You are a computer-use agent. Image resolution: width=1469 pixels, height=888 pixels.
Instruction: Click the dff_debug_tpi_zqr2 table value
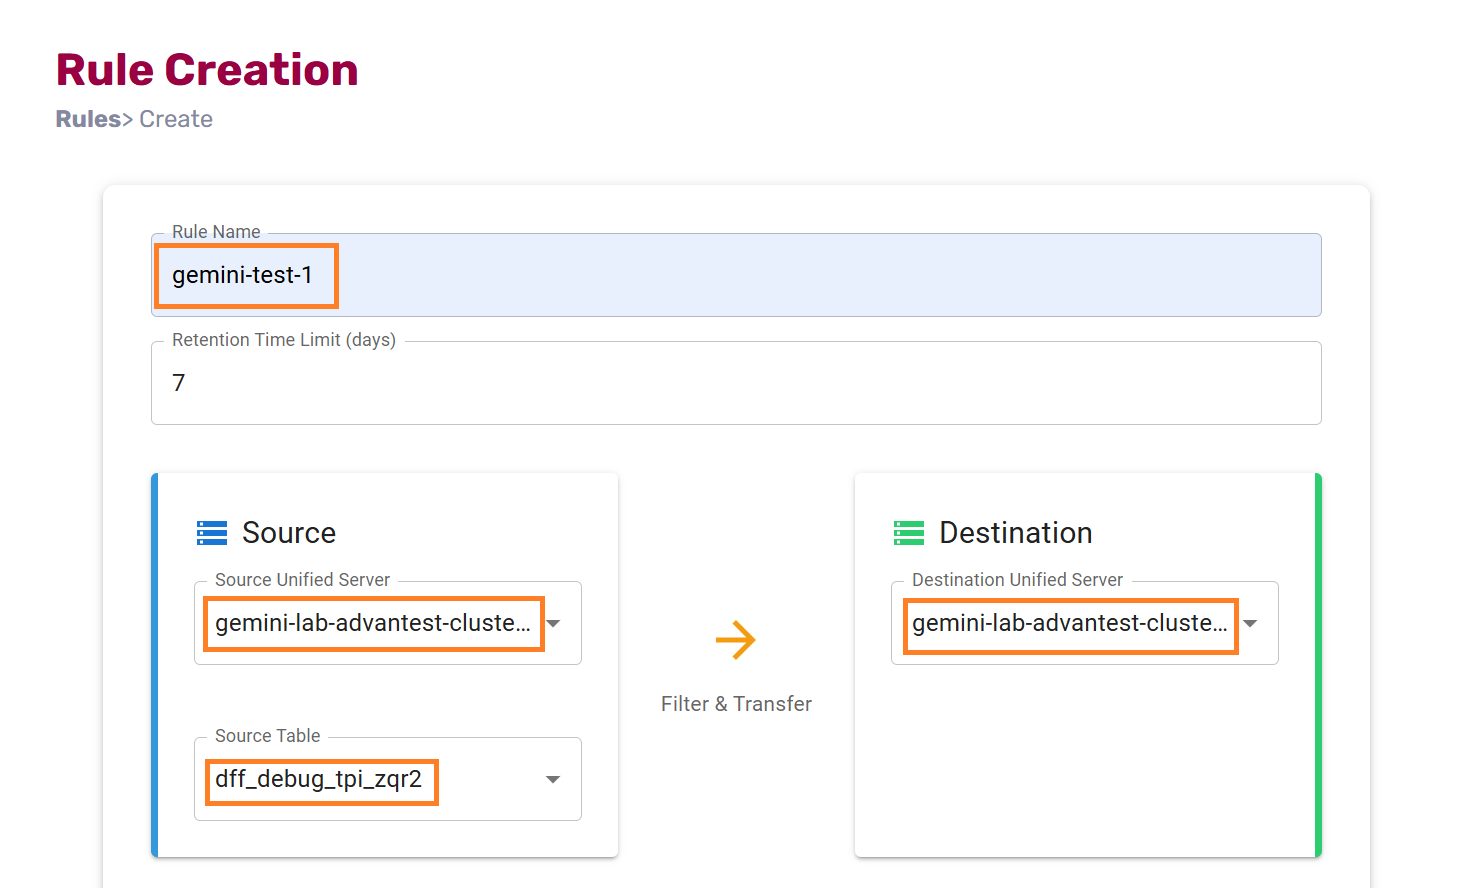click(319, 779)
